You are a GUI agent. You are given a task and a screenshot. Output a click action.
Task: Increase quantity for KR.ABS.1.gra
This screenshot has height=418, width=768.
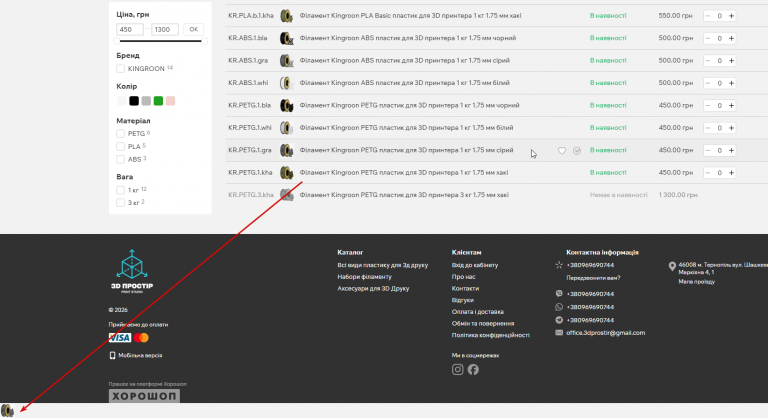coord(731,61)
